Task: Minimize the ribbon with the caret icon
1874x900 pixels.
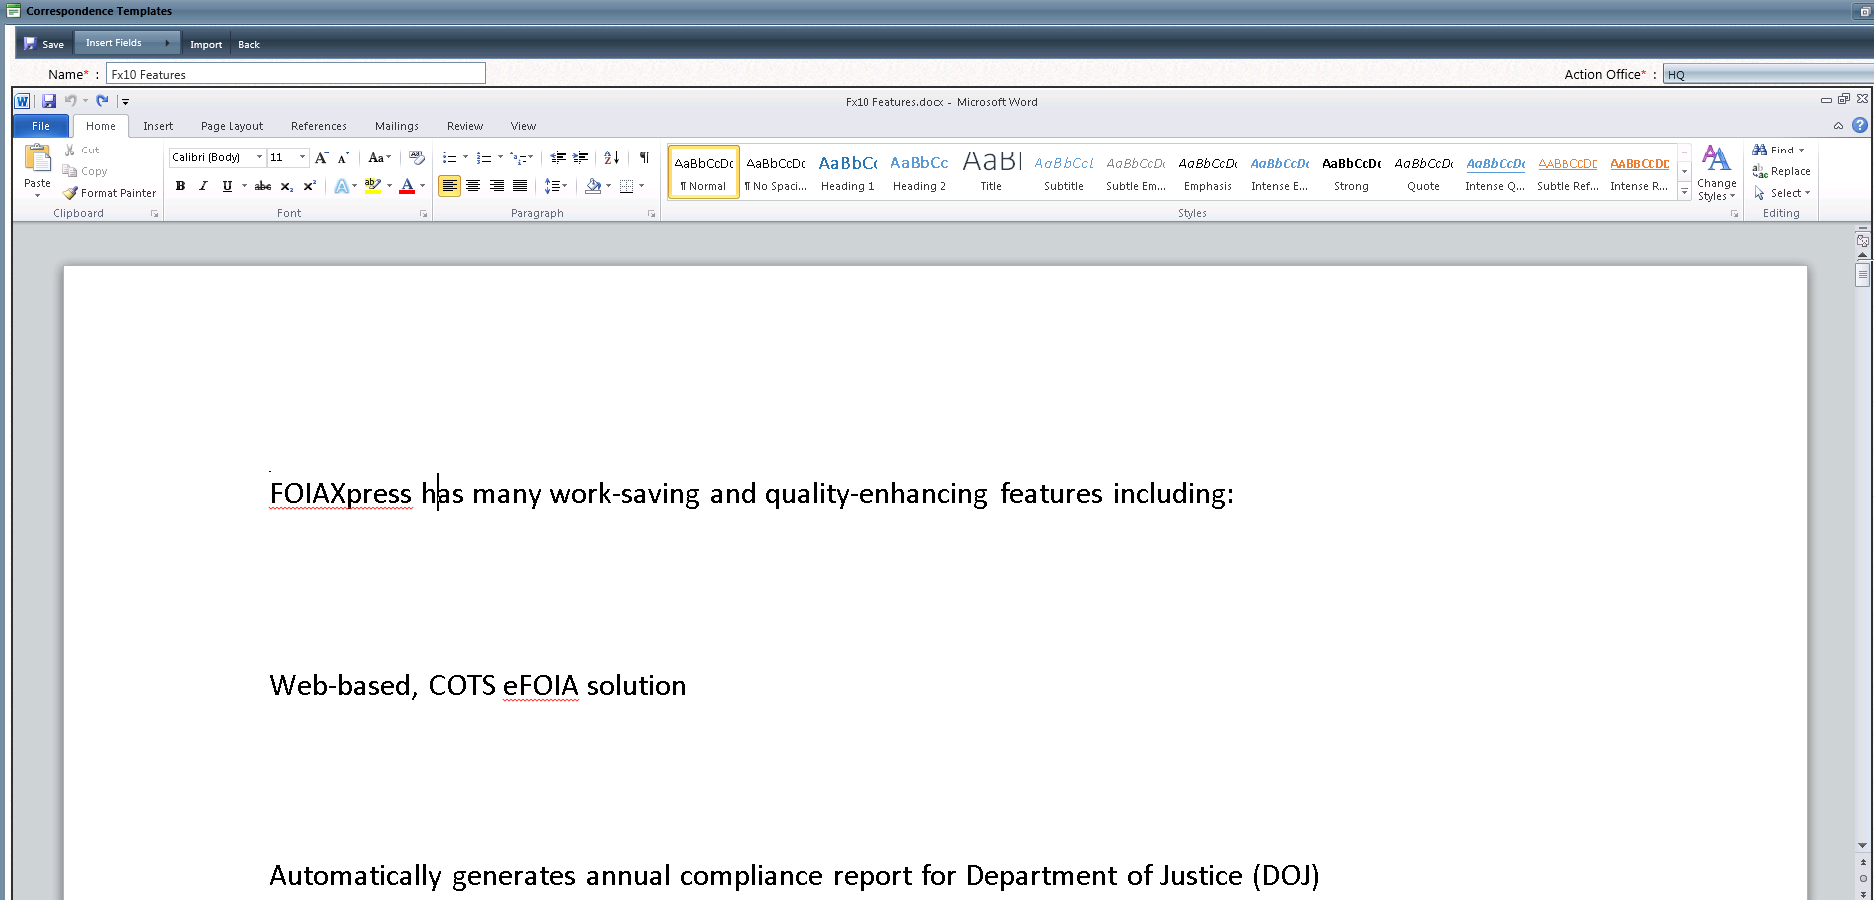Action: 1838,126
